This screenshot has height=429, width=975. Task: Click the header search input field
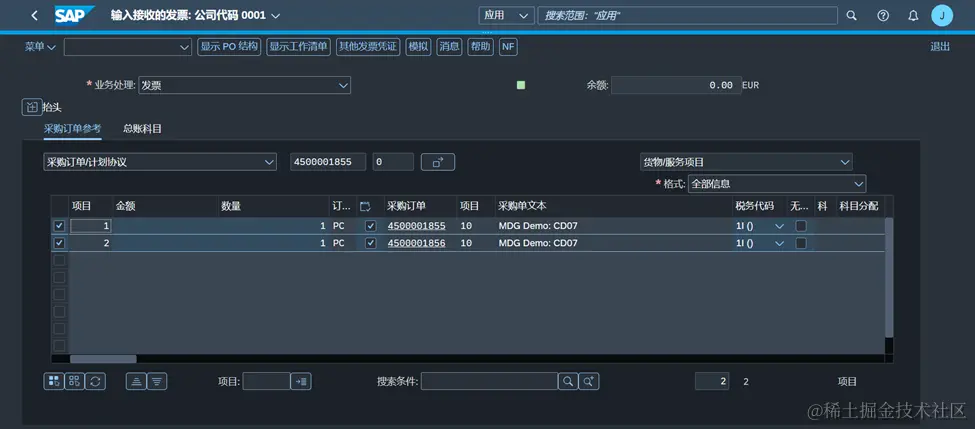click(688, 16)
